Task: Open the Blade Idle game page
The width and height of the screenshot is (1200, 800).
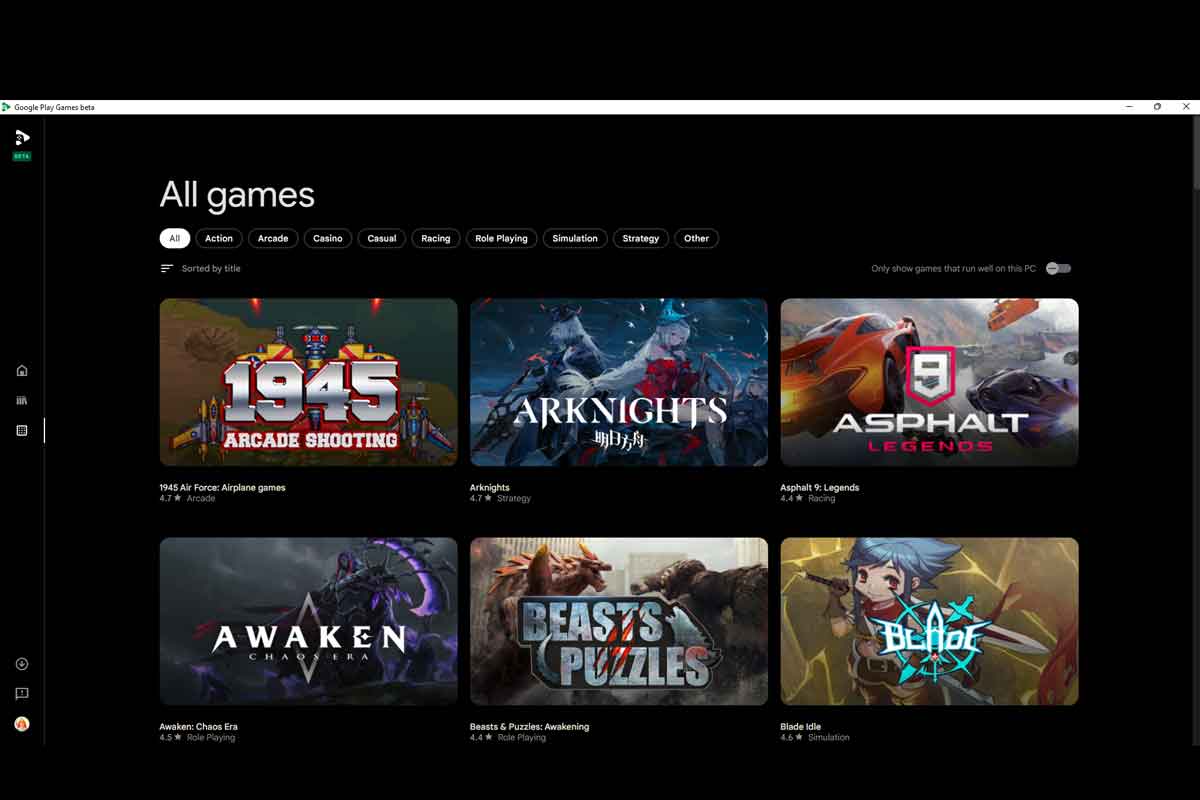Action: pyautogui.click(x=928, y=620)
